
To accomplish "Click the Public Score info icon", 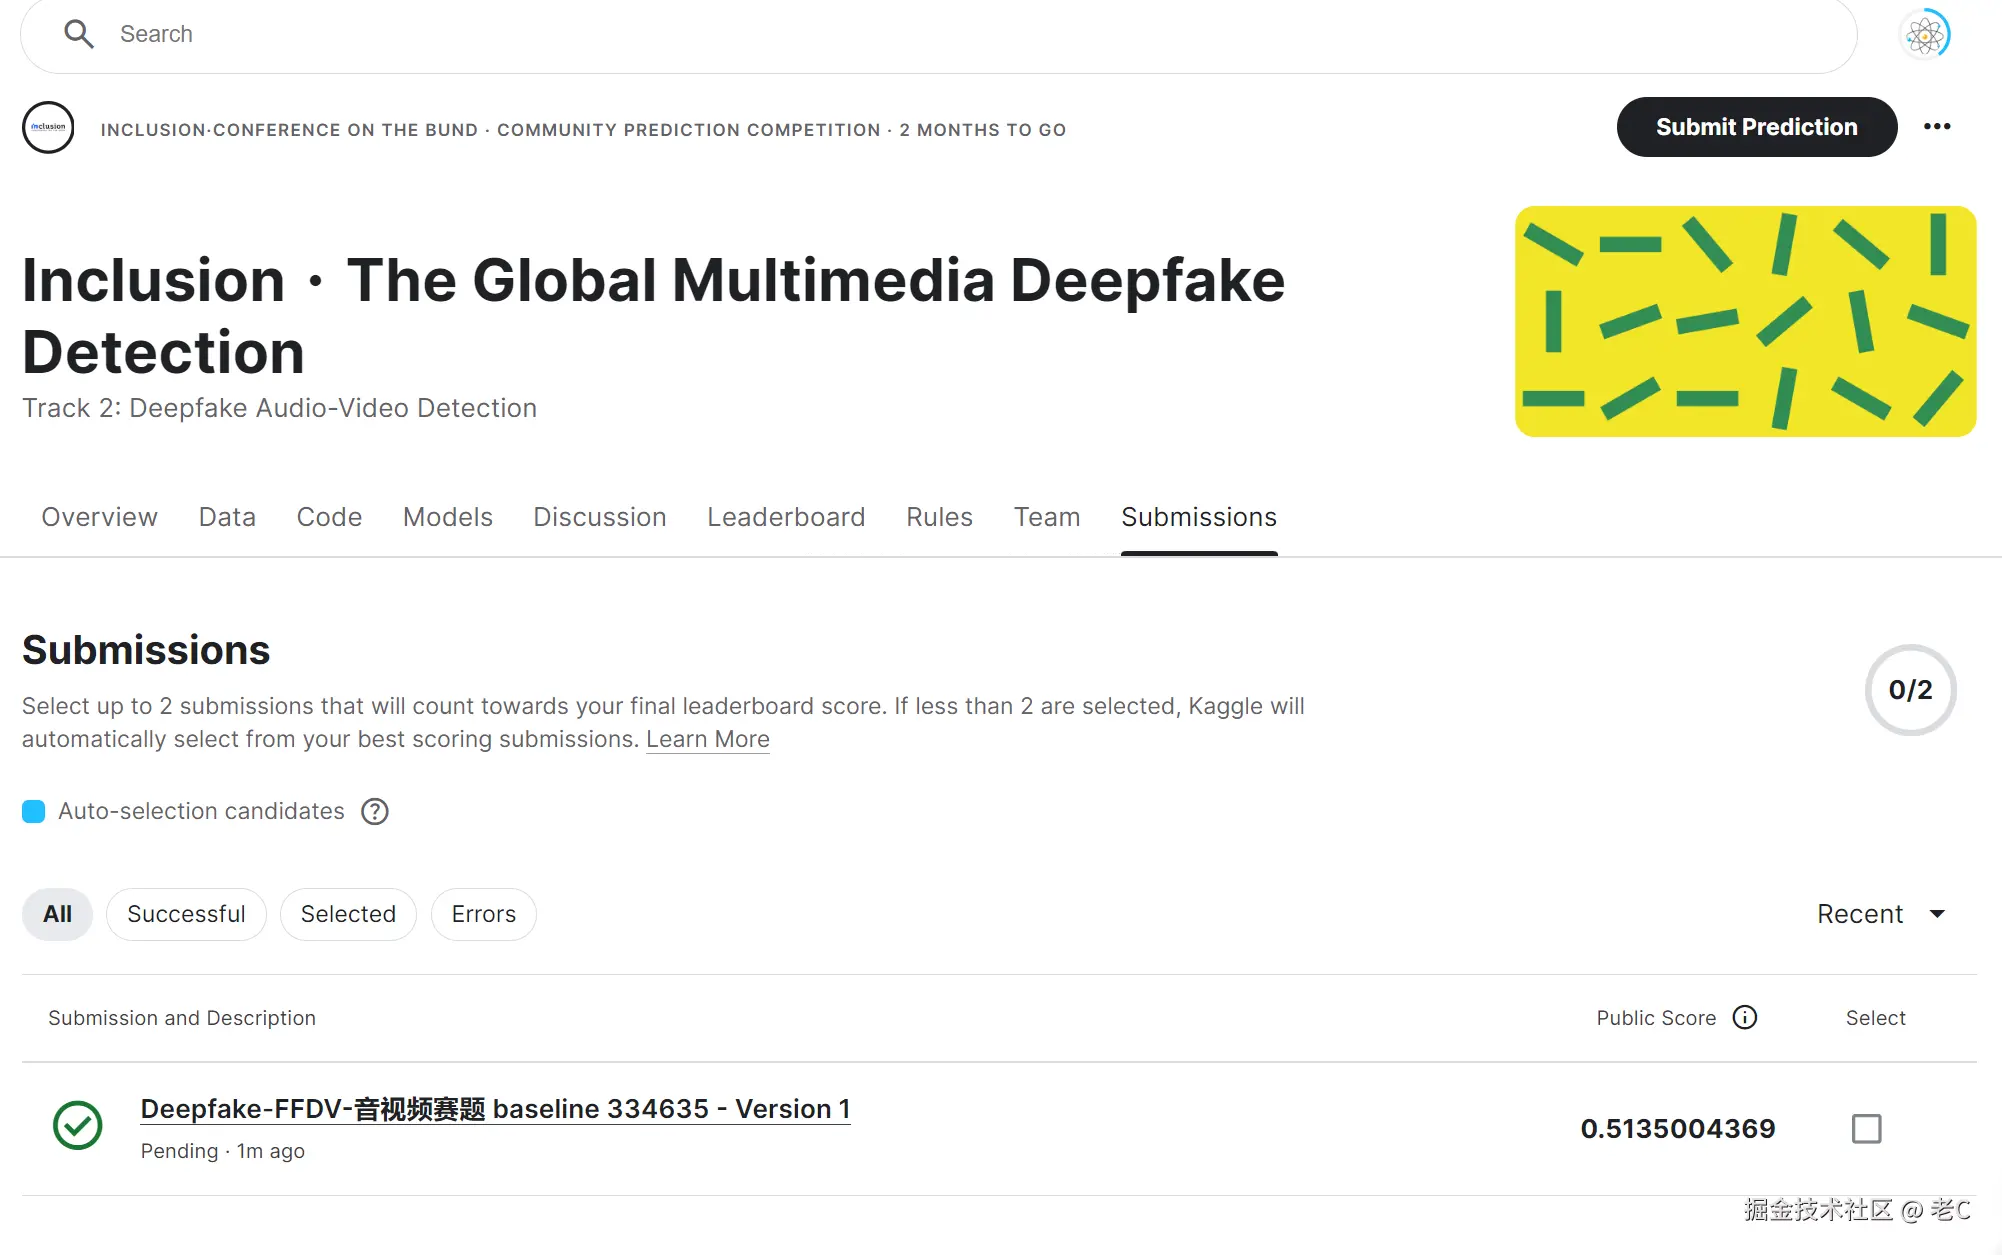I will pyautogui.click(x=1745, y=1017).
